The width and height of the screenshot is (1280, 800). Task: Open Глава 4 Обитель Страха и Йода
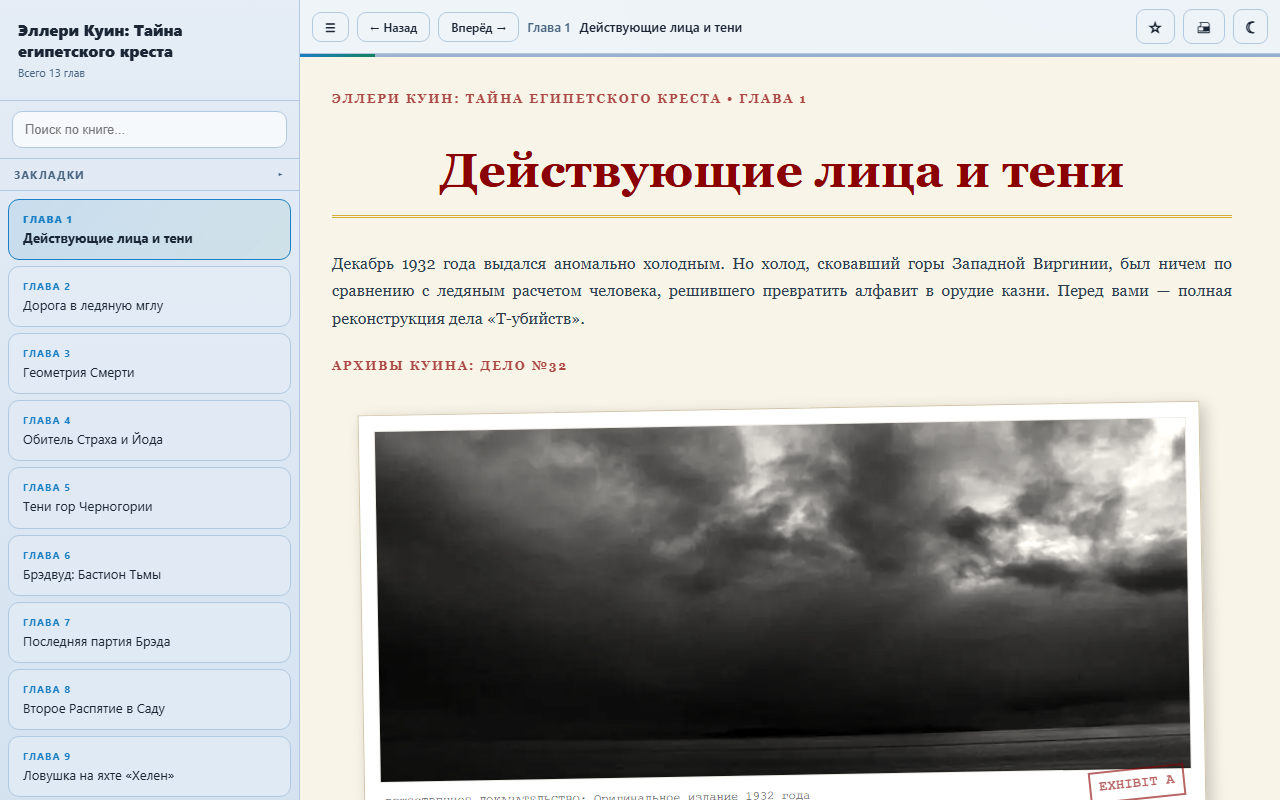(x=149, y=430)
